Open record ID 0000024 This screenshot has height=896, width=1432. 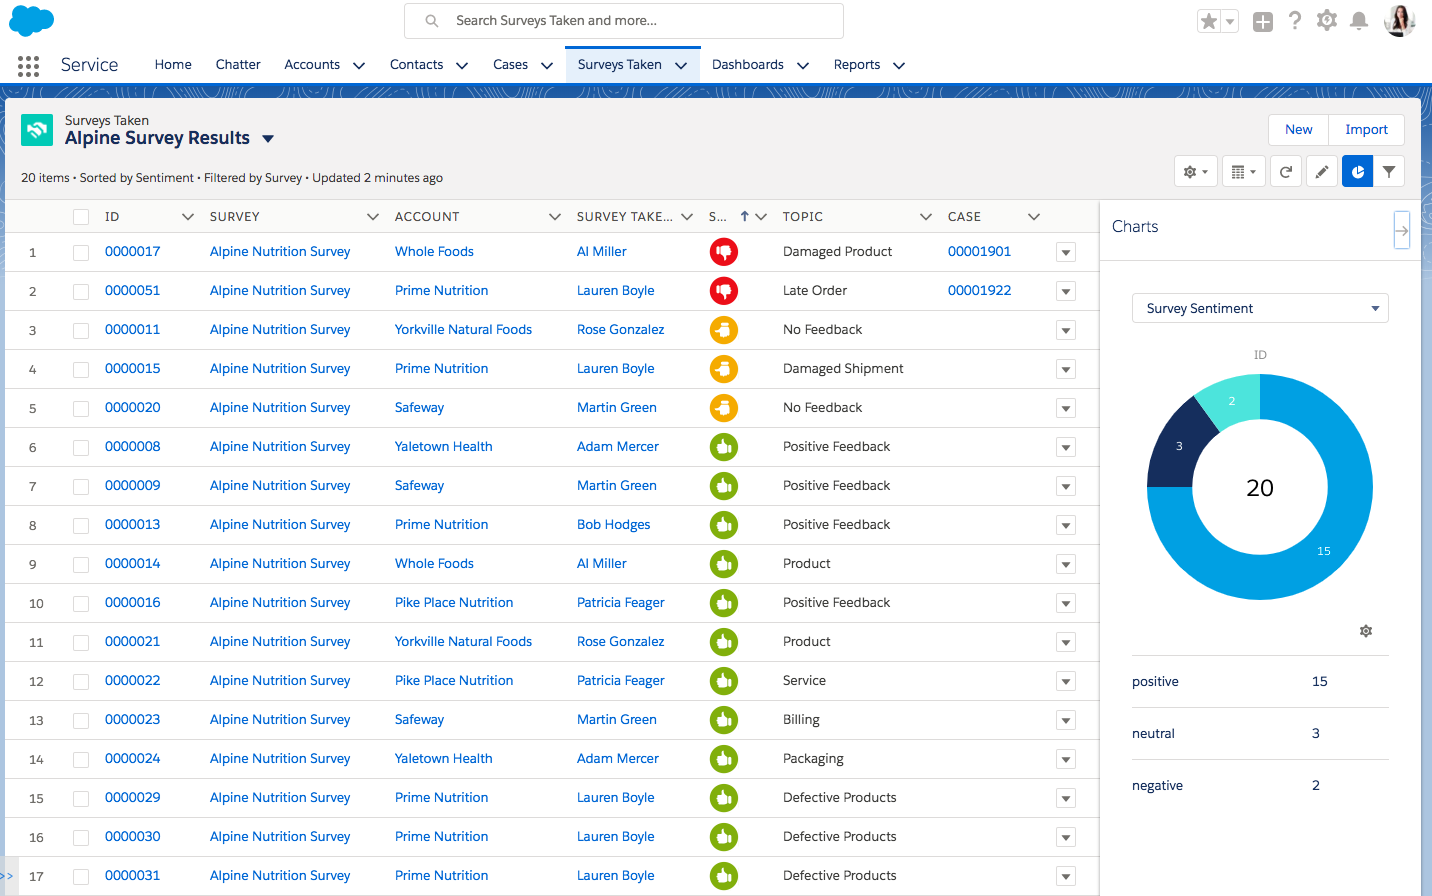[132, 759]
